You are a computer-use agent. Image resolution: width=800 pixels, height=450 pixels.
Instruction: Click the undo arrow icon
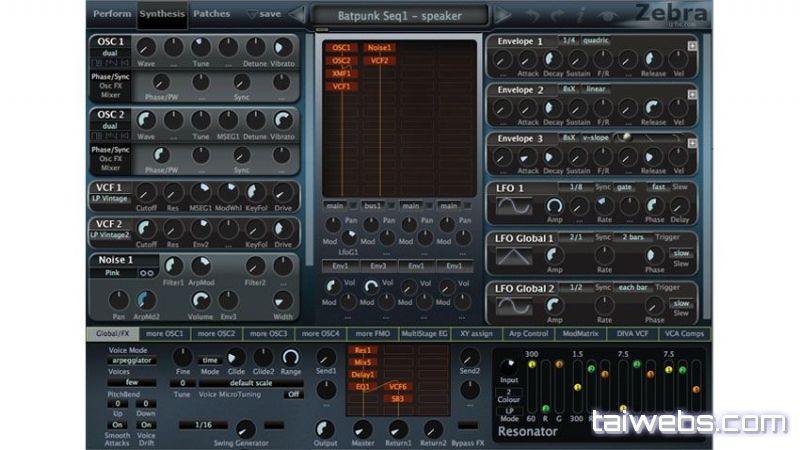pos(532,15)
